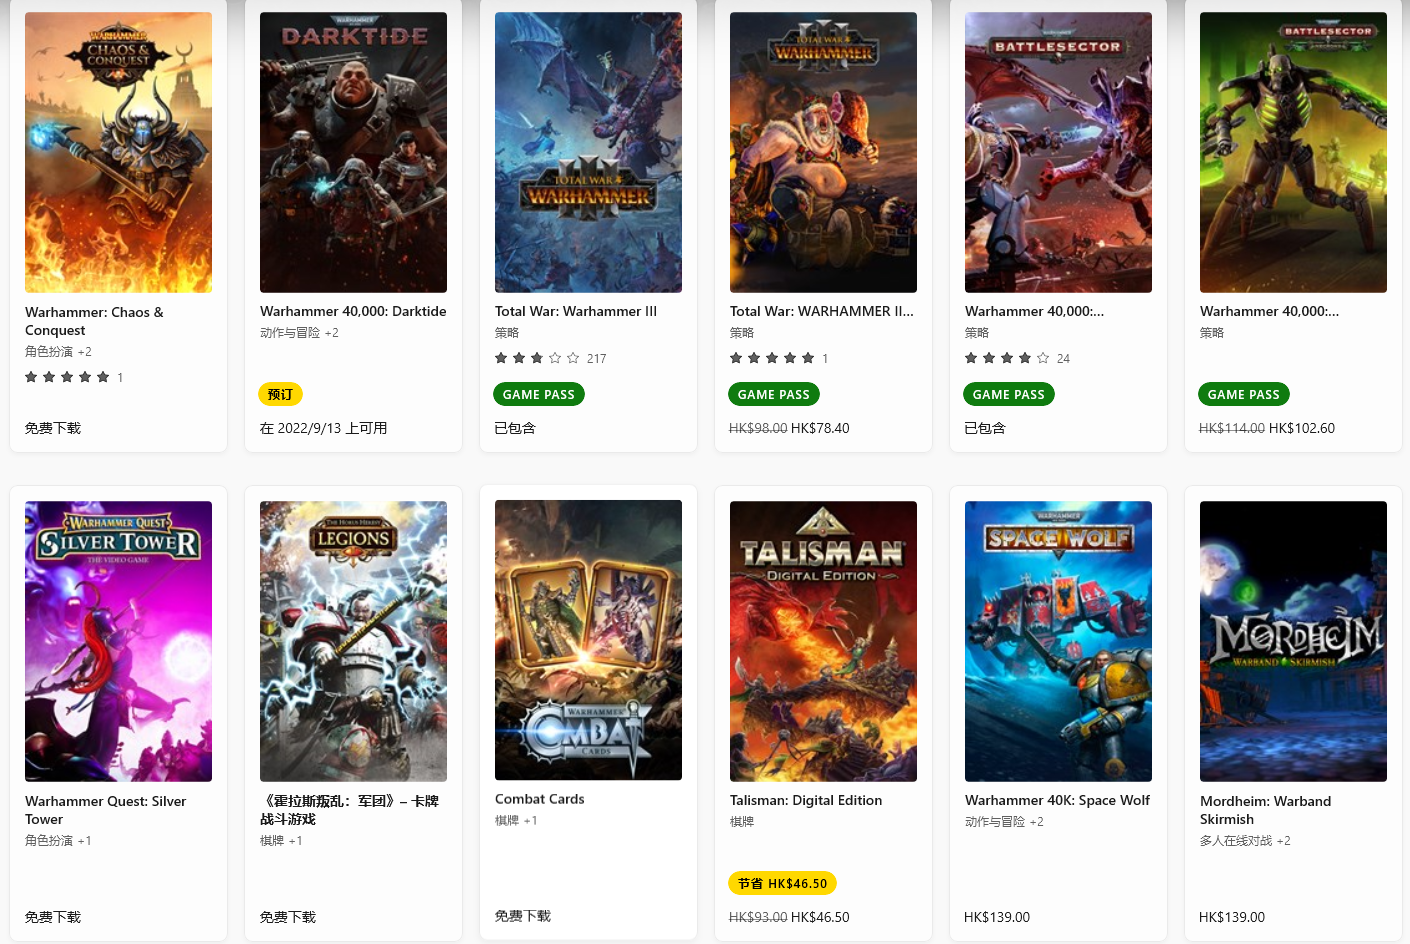Click the Mordheim game cover art

[1293, 641]
